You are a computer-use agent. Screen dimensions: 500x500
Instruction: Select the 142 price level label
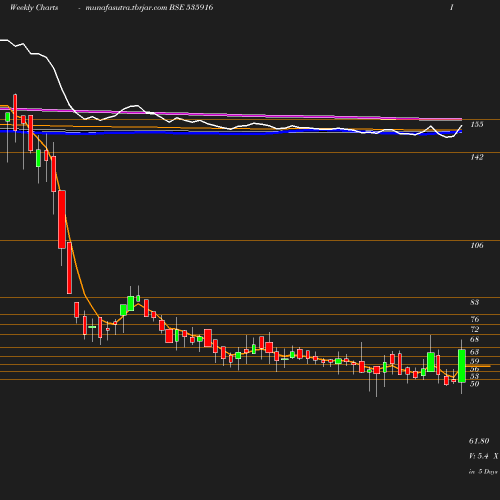click(477, 157)
